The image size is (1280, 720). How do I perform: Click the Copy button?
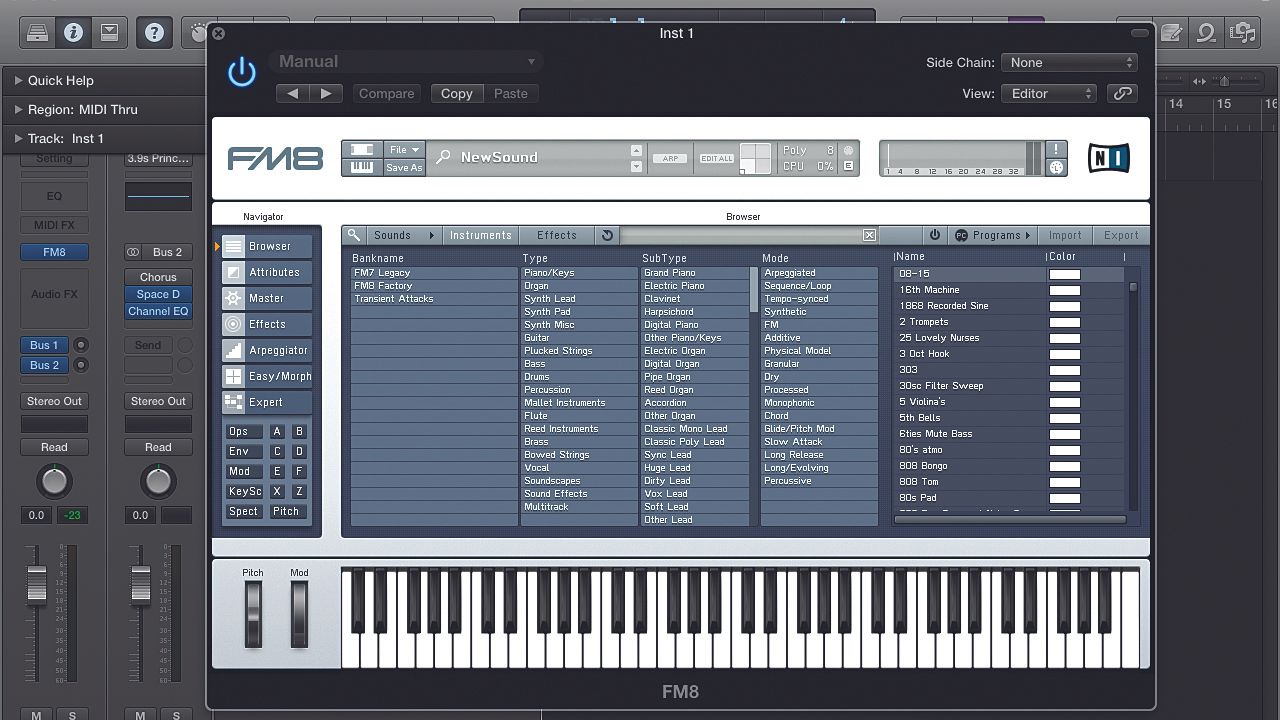pyautogui.click(x=457, y=93)
